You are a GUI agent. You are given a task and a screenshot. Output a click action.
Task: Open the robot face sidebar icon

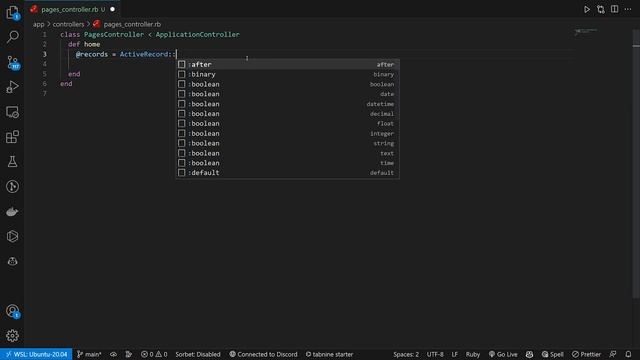coord(12,261)
